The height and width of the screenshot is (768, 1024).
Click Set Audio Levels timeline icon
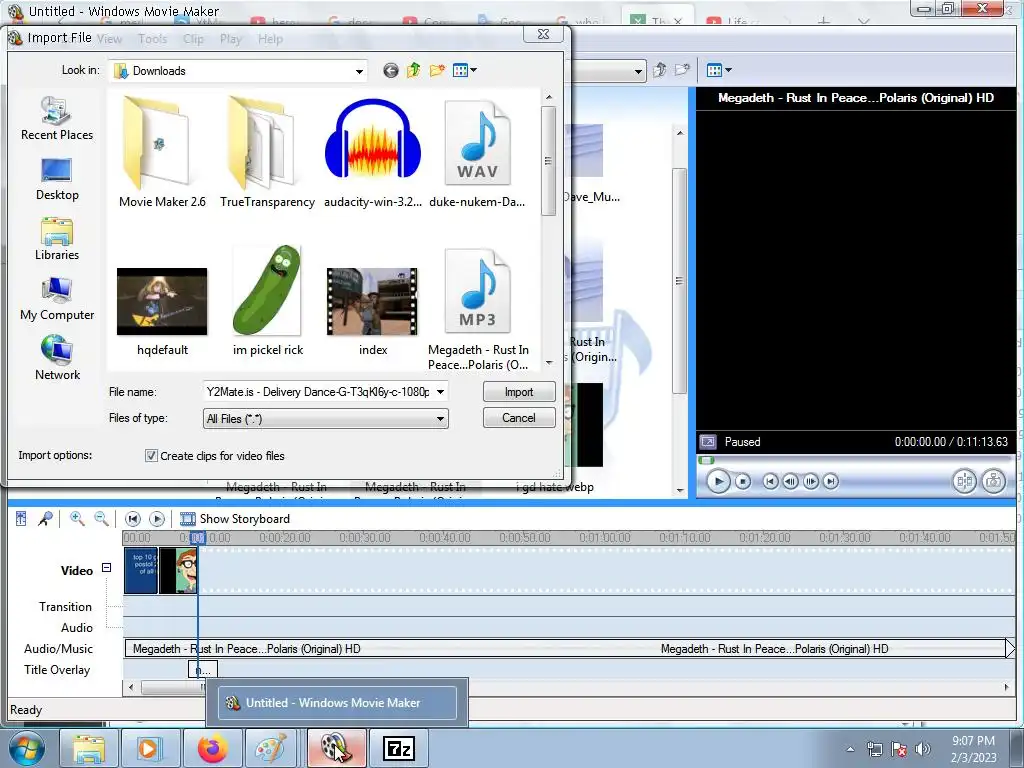(21, 519)
